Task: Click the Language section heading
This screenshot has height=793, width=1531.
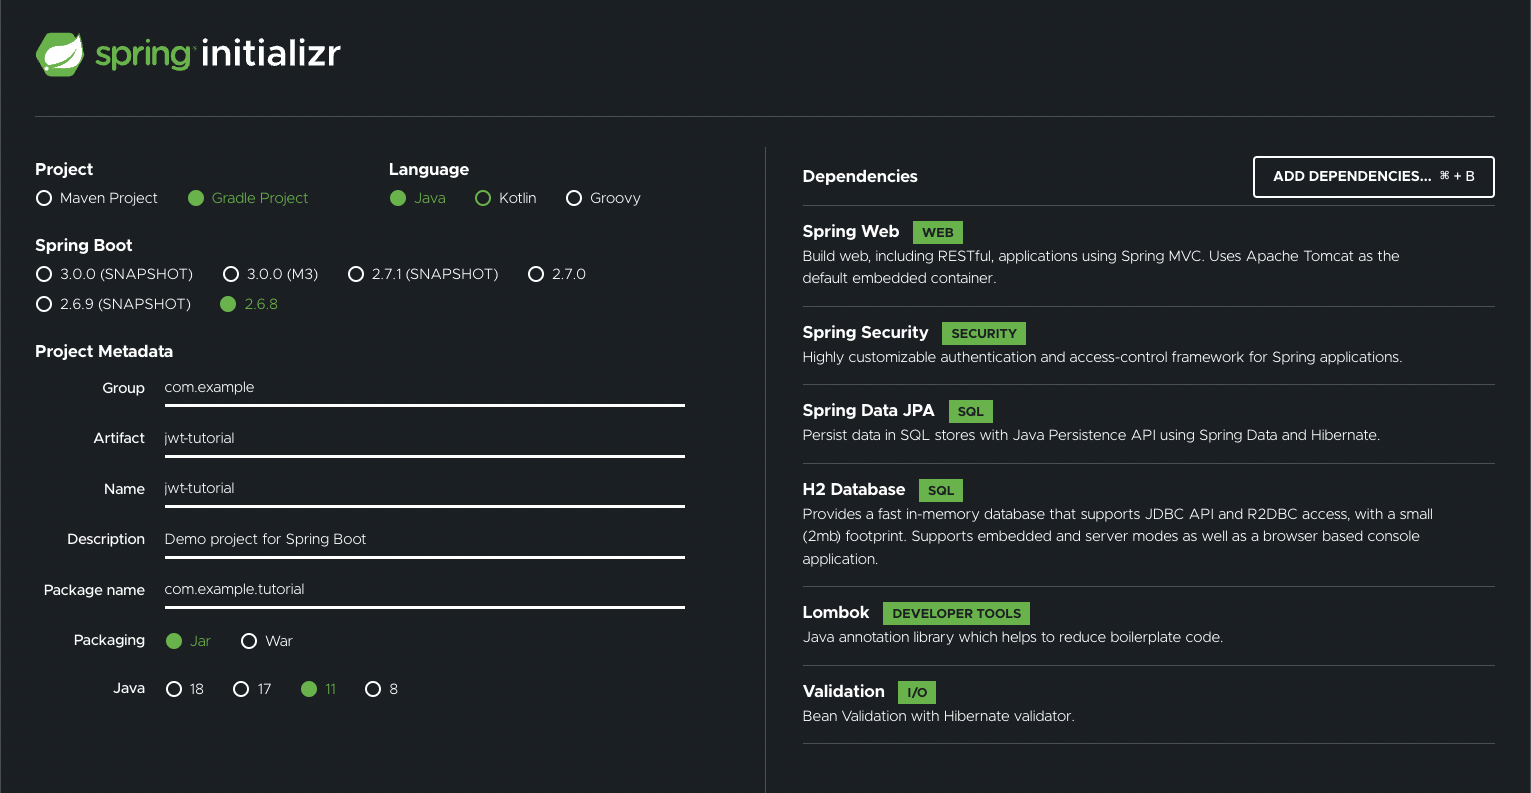Action: click(428, 170)
